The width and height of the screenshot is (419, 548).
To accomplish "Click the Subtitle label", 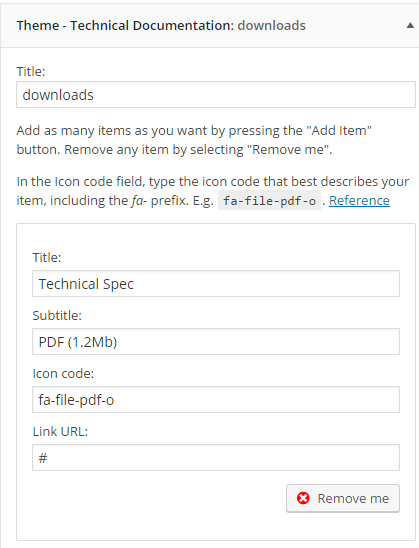I will pyautogui.click(x=57, y=315).
